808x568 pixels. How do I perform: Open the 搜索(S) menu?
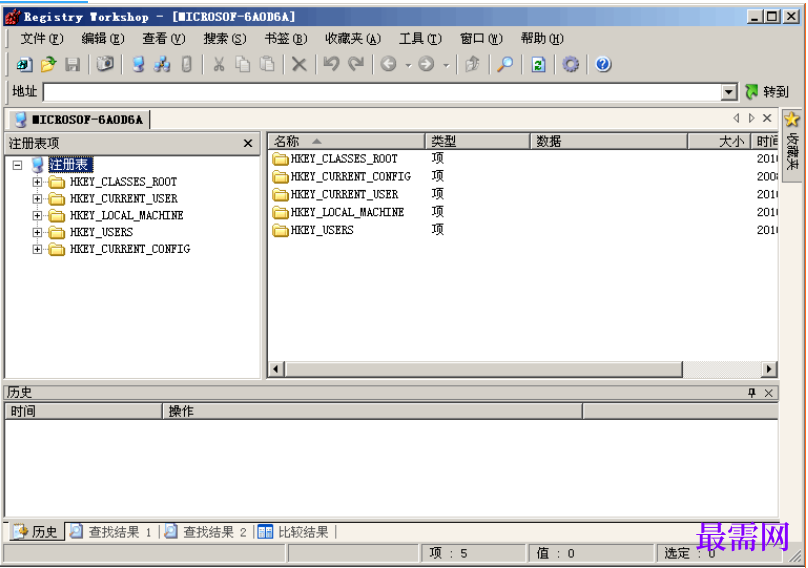click(x=225, y=39)
